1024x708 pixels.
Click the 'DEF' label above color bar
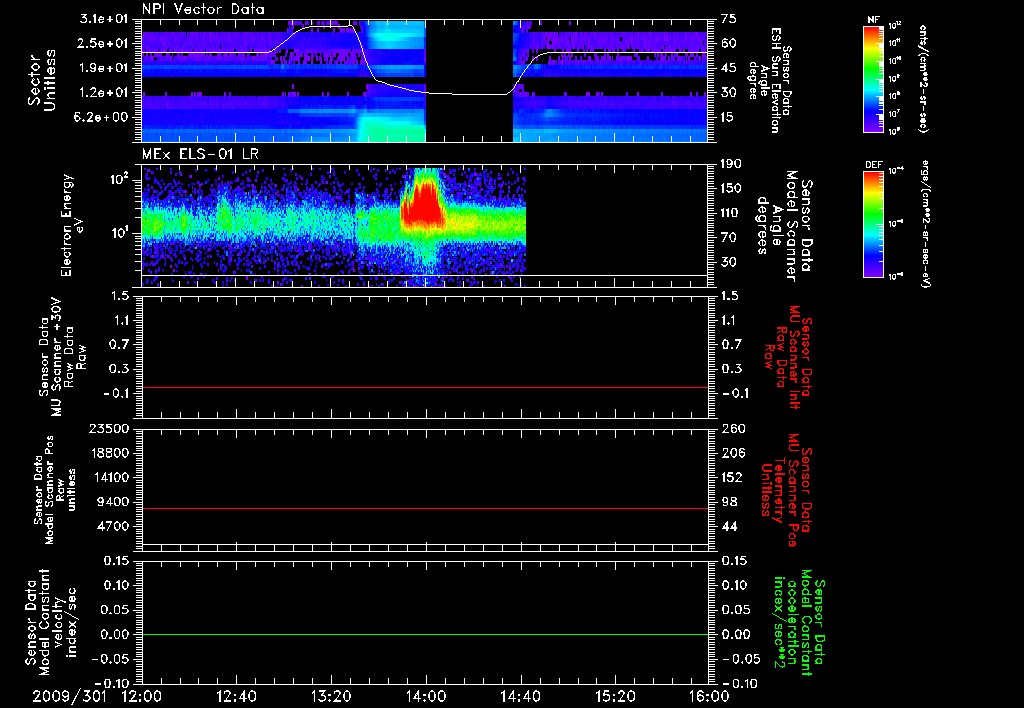click(873, 165)
